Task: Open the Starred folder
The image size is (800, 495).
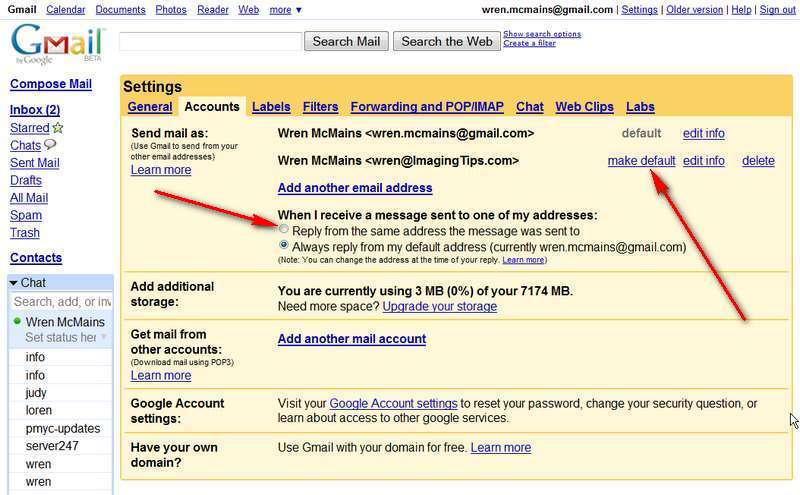Action: tap(30, 128)
